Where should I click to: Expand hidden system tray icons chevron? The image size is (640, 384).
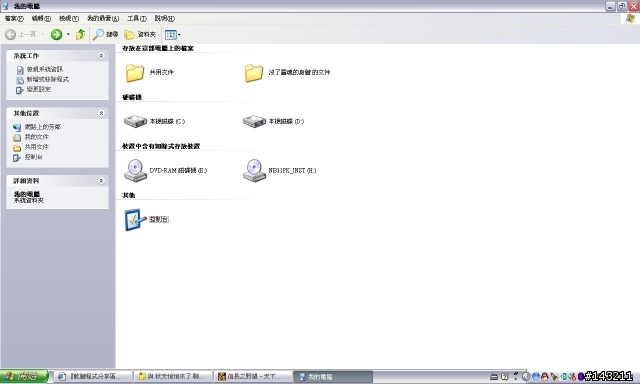click(x=526, y=377)
